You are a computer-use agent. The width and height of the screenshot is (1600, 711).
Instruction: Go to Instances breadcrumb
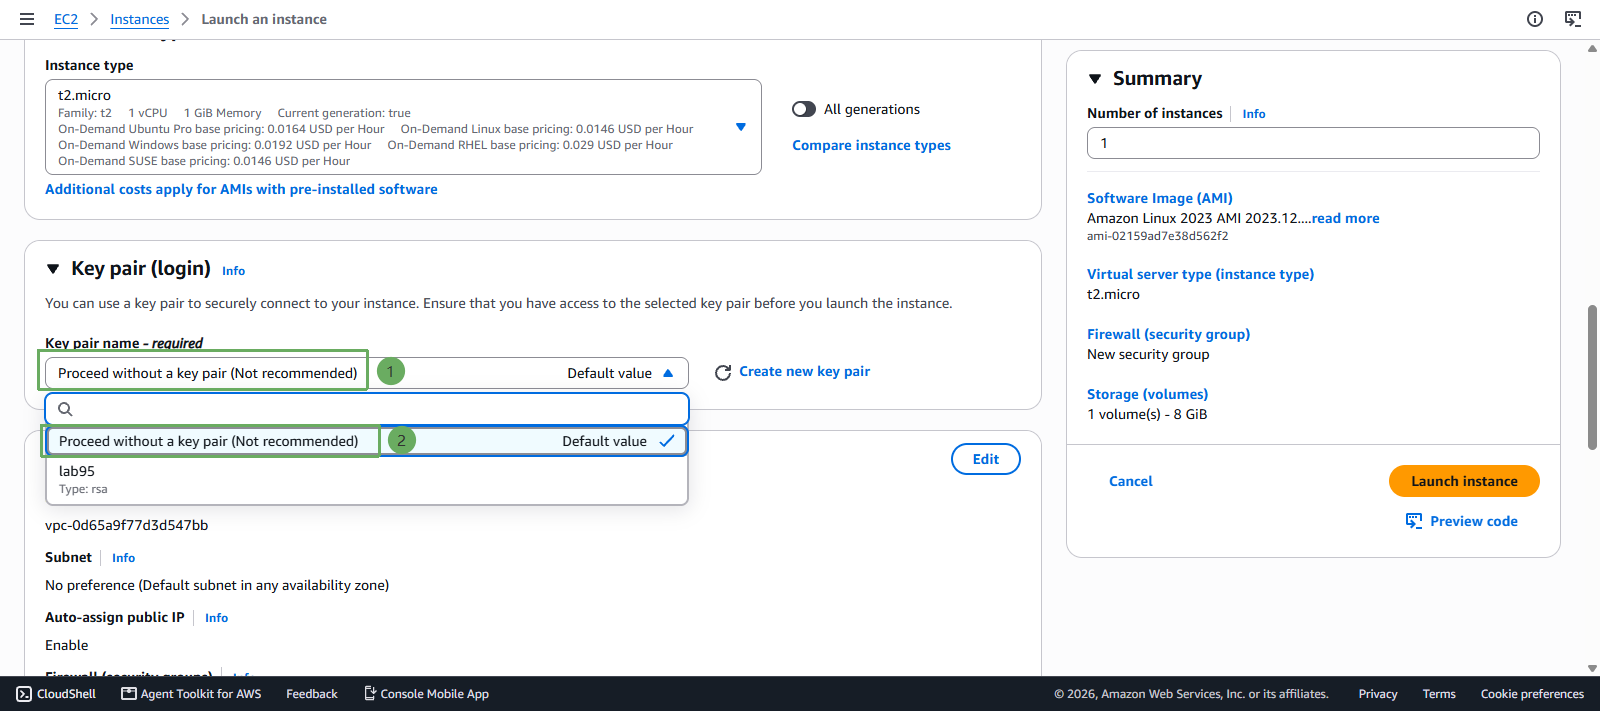pos(140,19)
